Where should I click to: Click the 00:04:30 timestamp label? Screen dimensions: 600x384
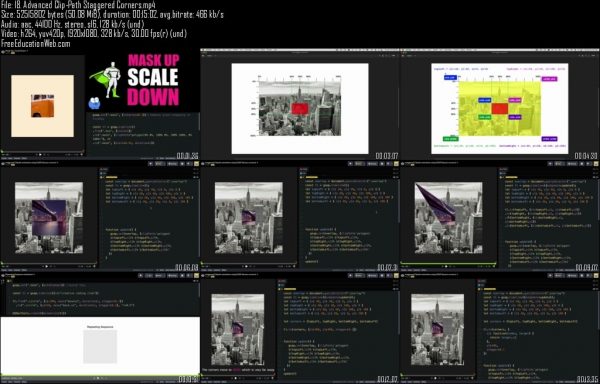pos(586,156)
